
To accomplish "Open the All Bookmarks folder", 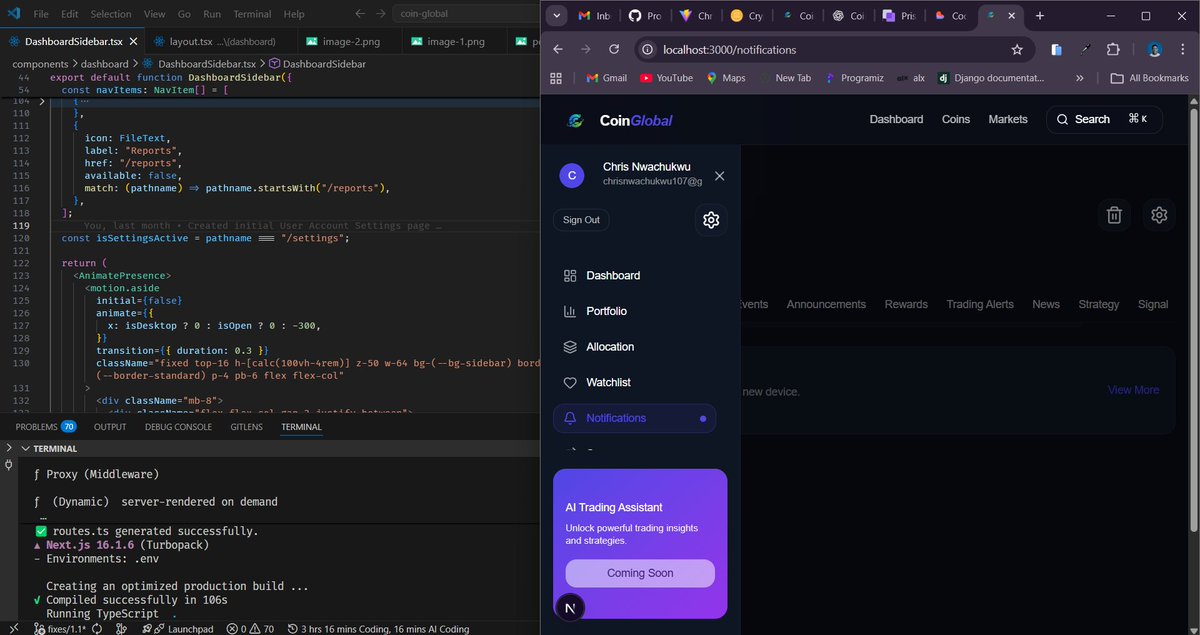I will point(1150,78).
